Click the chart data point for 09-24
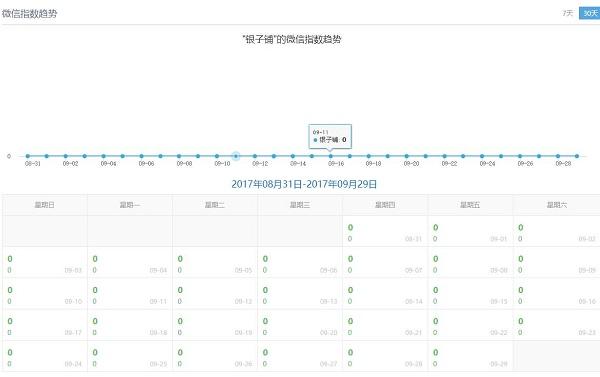 pos(482,156)
